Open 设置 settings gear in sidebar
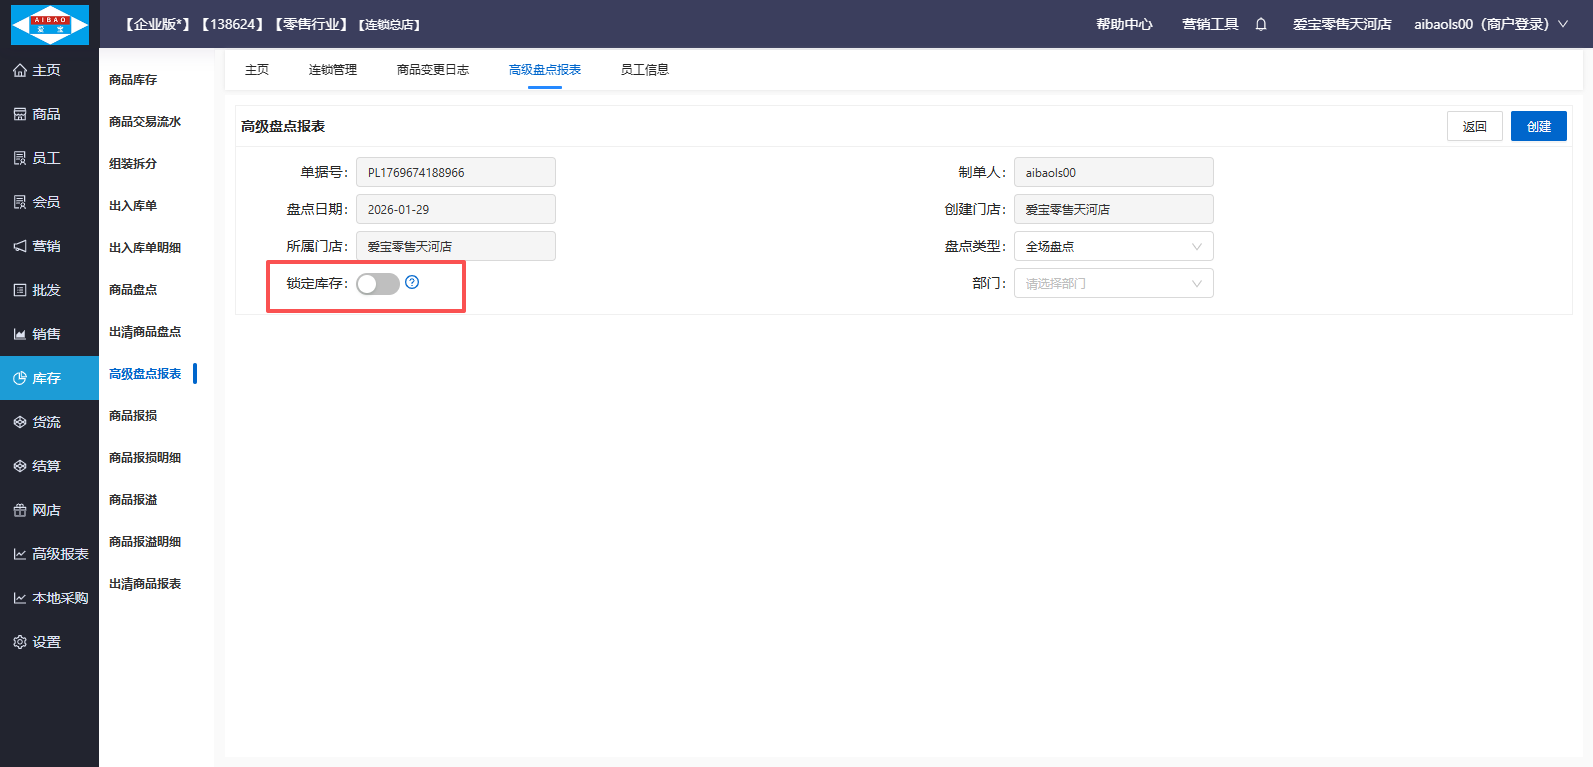 pyautogui.click(x=37, y=642)
